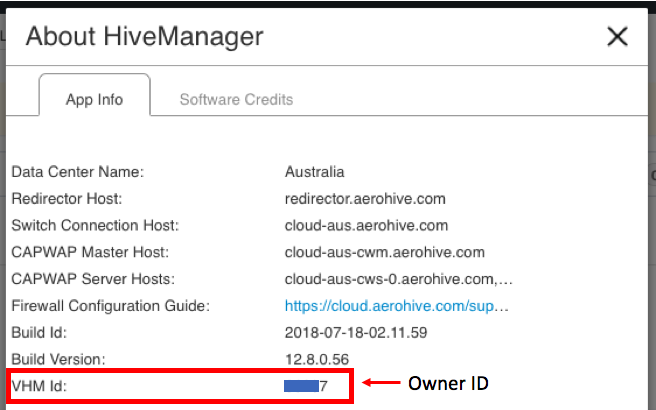Click the cloud-aus.aerohive.com switch host value
Viewport: 656px width, 410px height.
366,225
